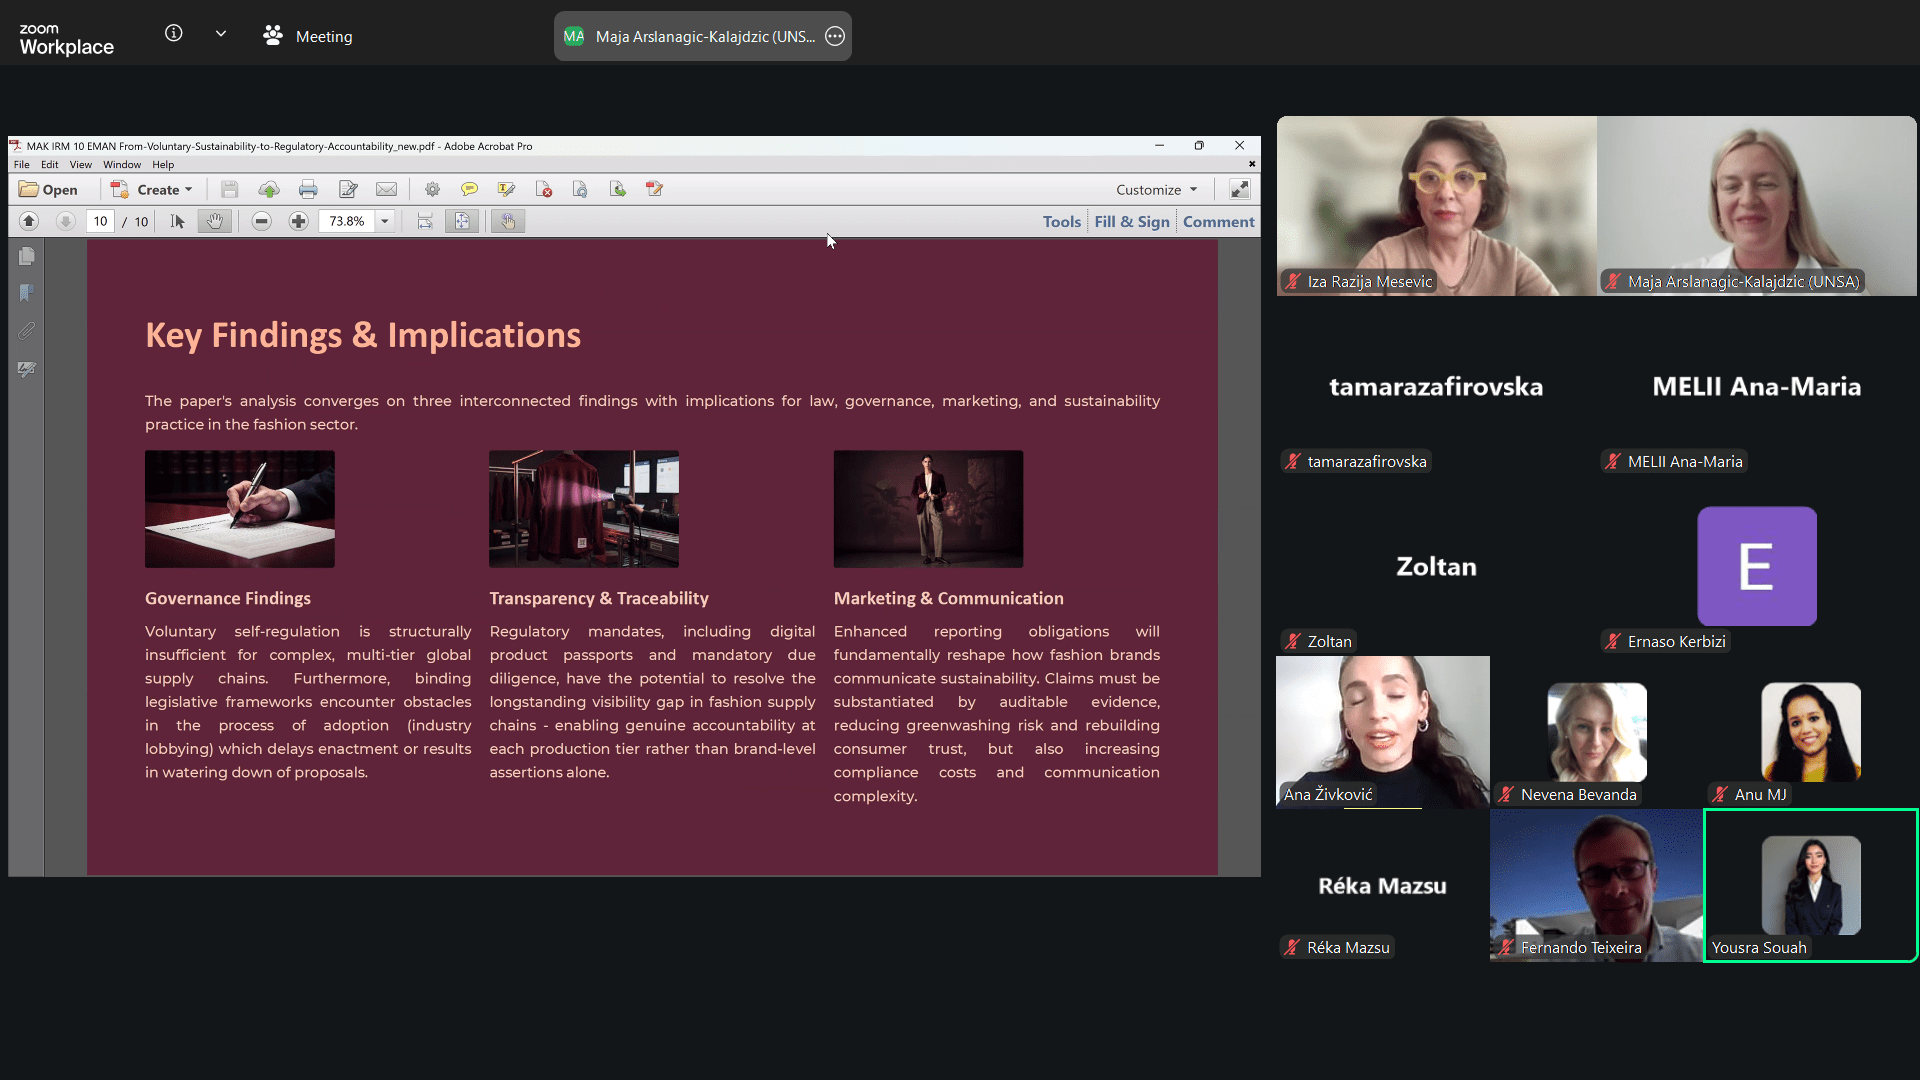Click the zoom in plus button
Screen dimensions: 1920x1080
pyautogui.click(x=299, y=222)
